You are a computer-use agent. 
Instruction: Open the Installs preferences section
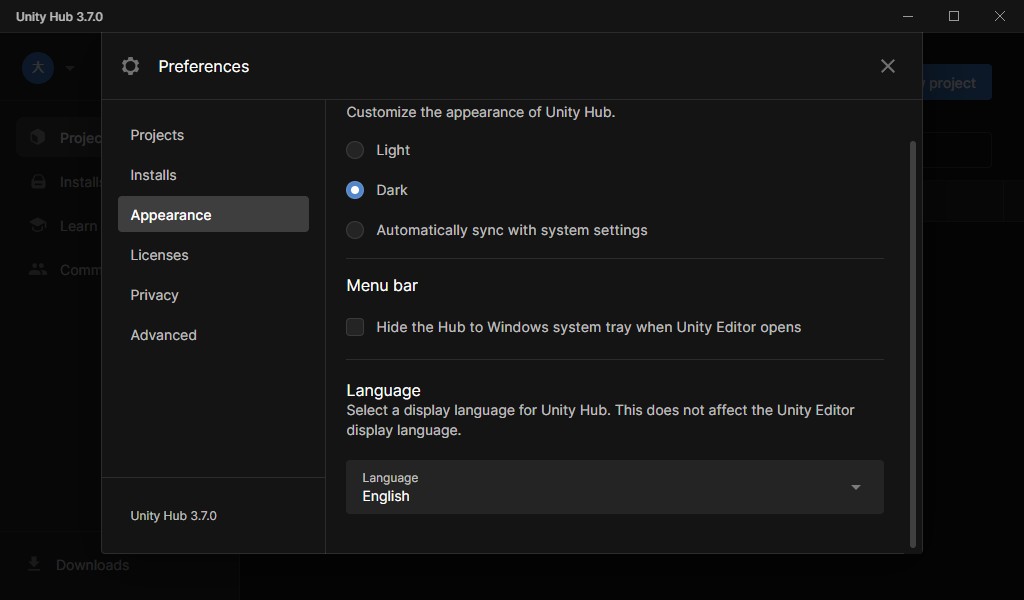[x=153, y=175]
